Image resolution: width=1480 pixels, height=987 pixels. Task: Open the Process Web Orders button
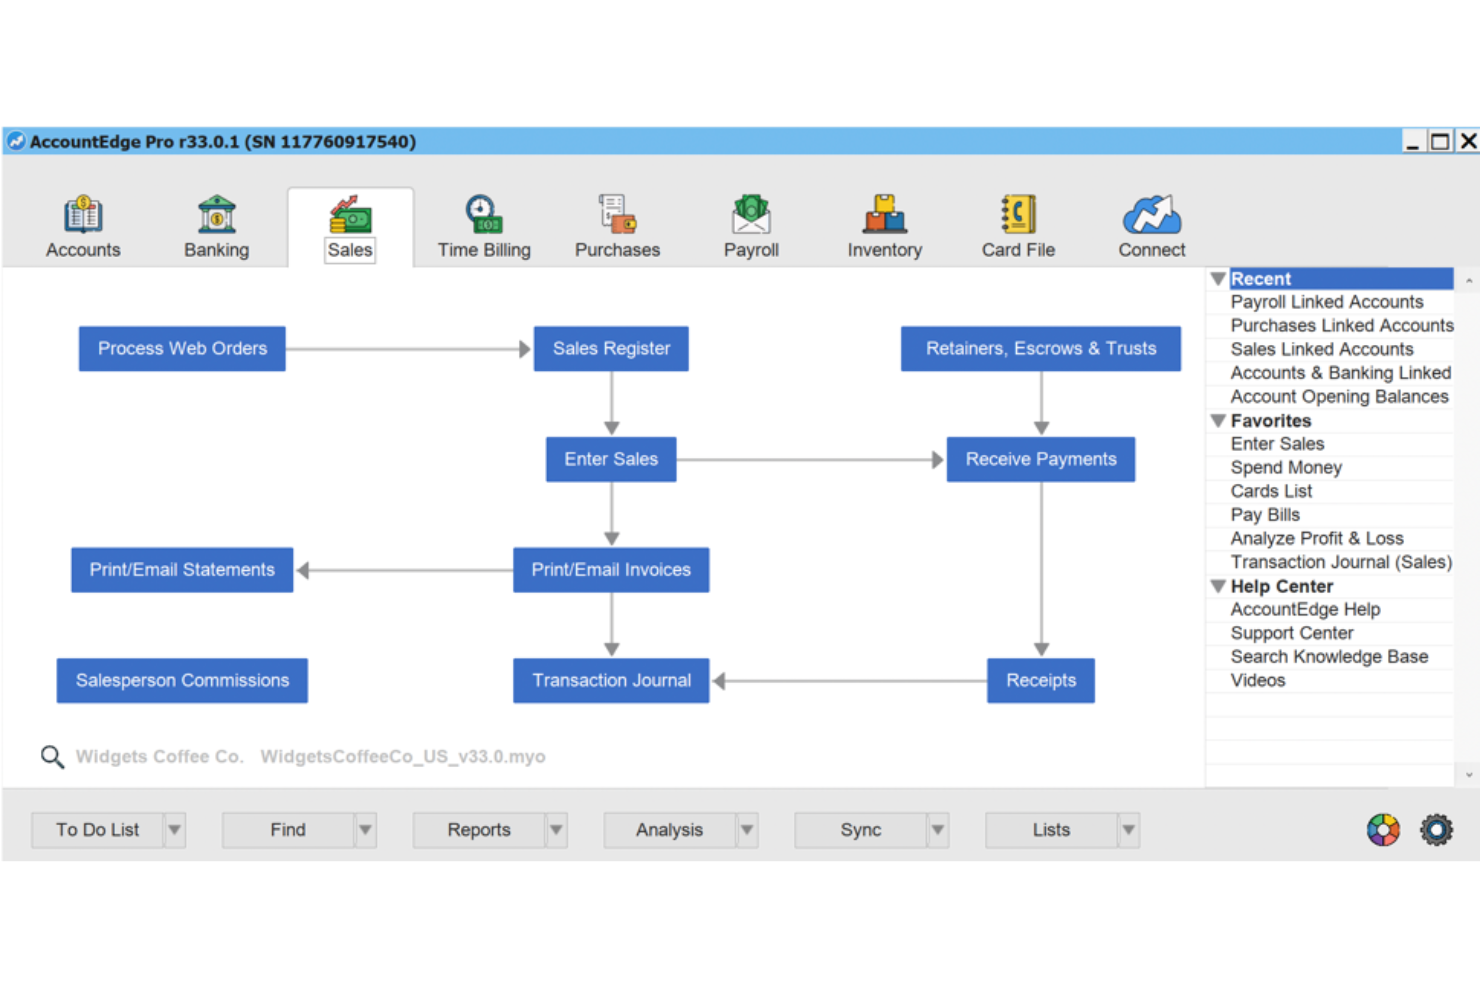click(182, 348)
